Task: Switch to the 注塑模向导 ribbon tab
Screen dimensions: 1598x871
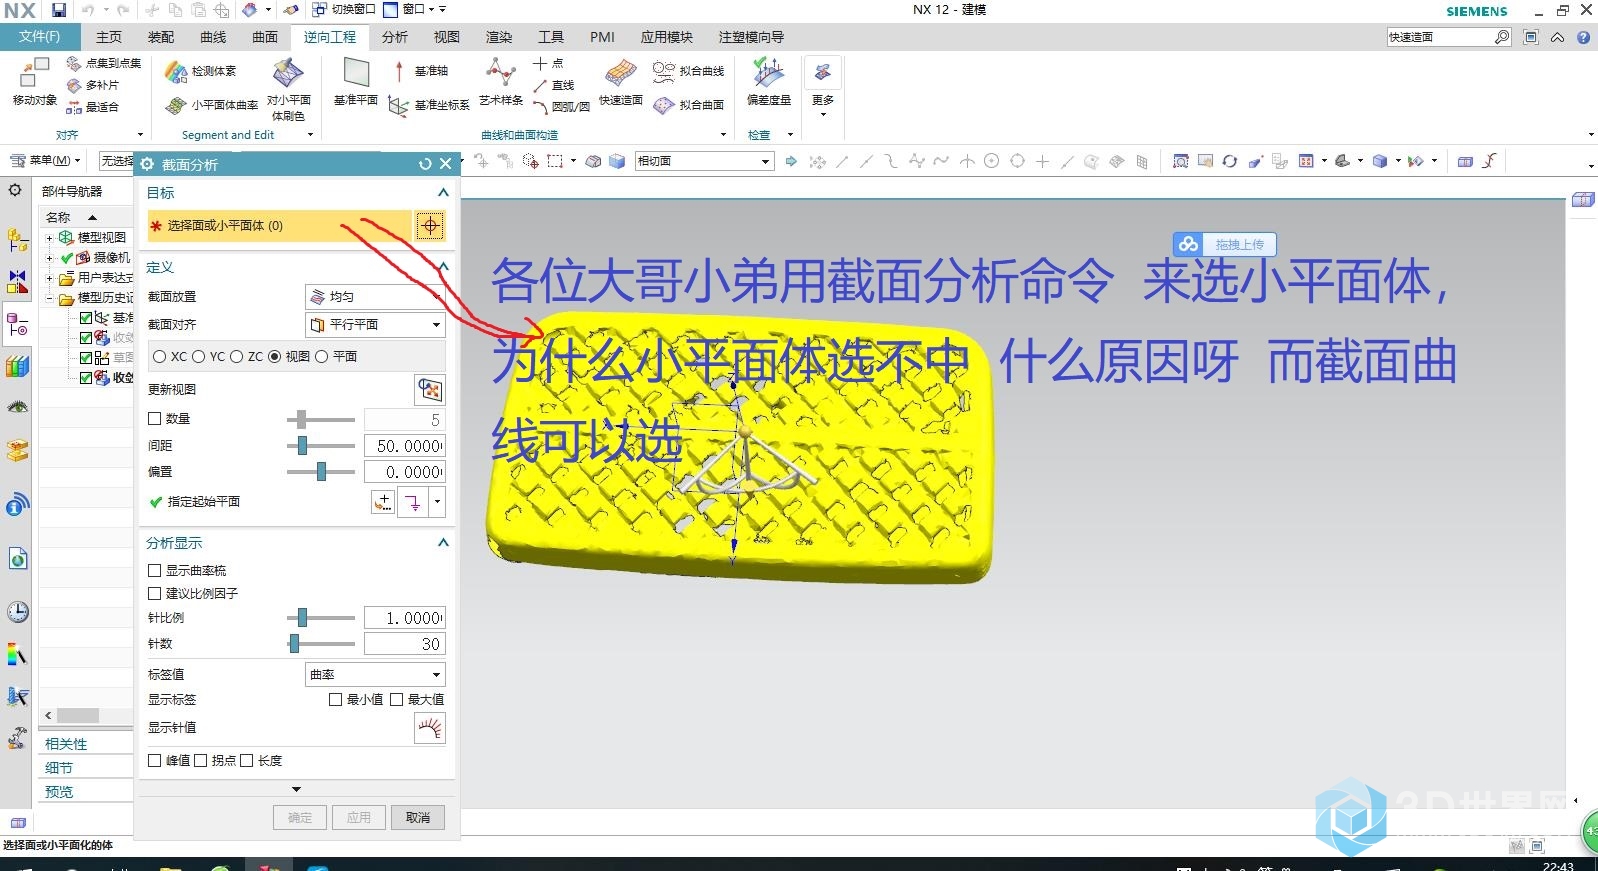Action: [x=751, y=37]
